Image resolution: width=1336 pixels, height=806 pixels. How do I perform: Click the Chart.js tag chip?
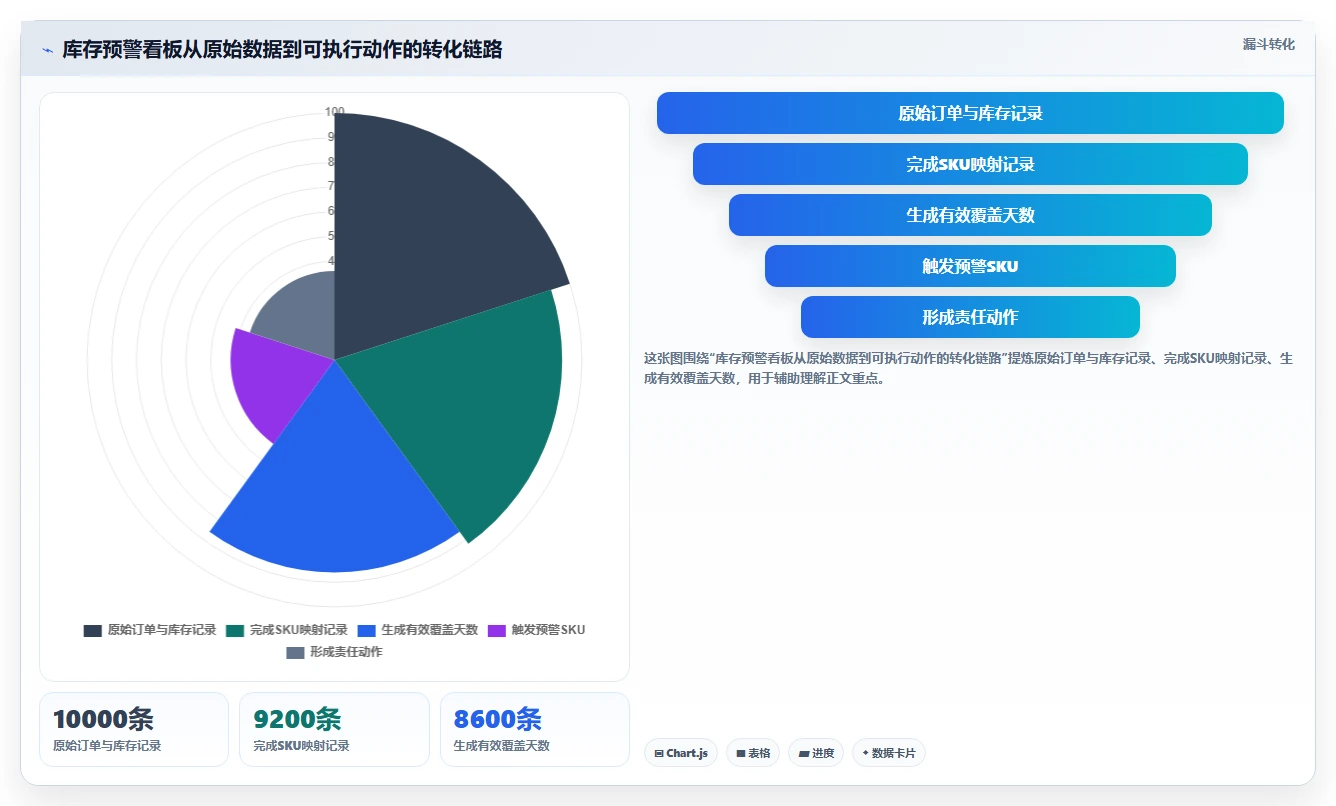(x=681, y=753)
